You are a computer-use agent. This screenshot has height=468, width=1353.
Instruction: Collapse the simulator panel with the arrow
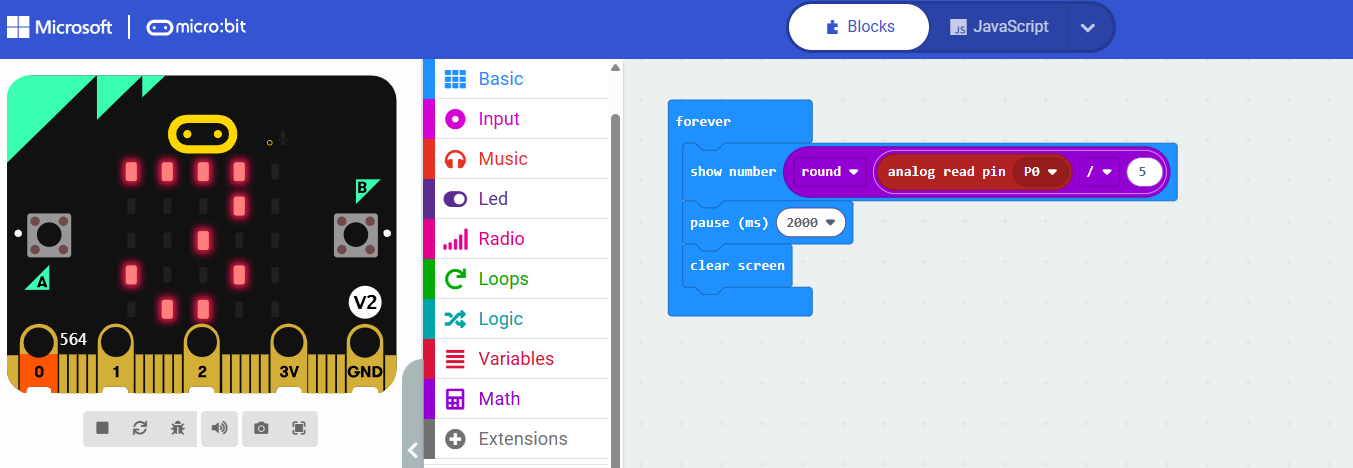[x=413, y=450]
